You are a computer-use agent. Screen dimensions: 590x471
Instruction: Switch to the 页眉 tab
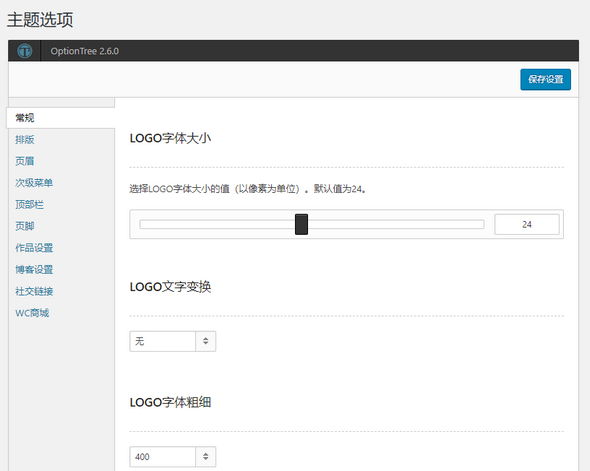pyautogui.click(x=25, y=161)
